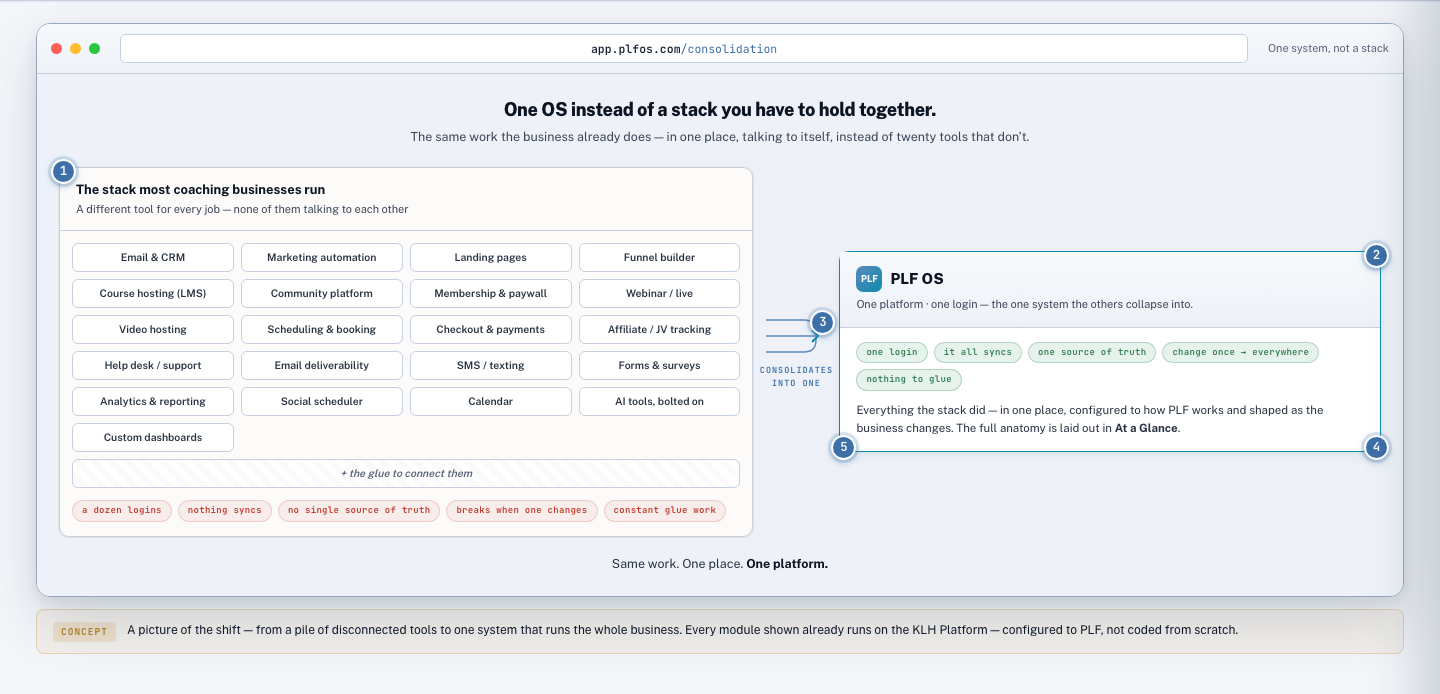Click the '+ the glue to connect them' bar
This screenshot has height=694, width=1440.
[x=406, y=473]
